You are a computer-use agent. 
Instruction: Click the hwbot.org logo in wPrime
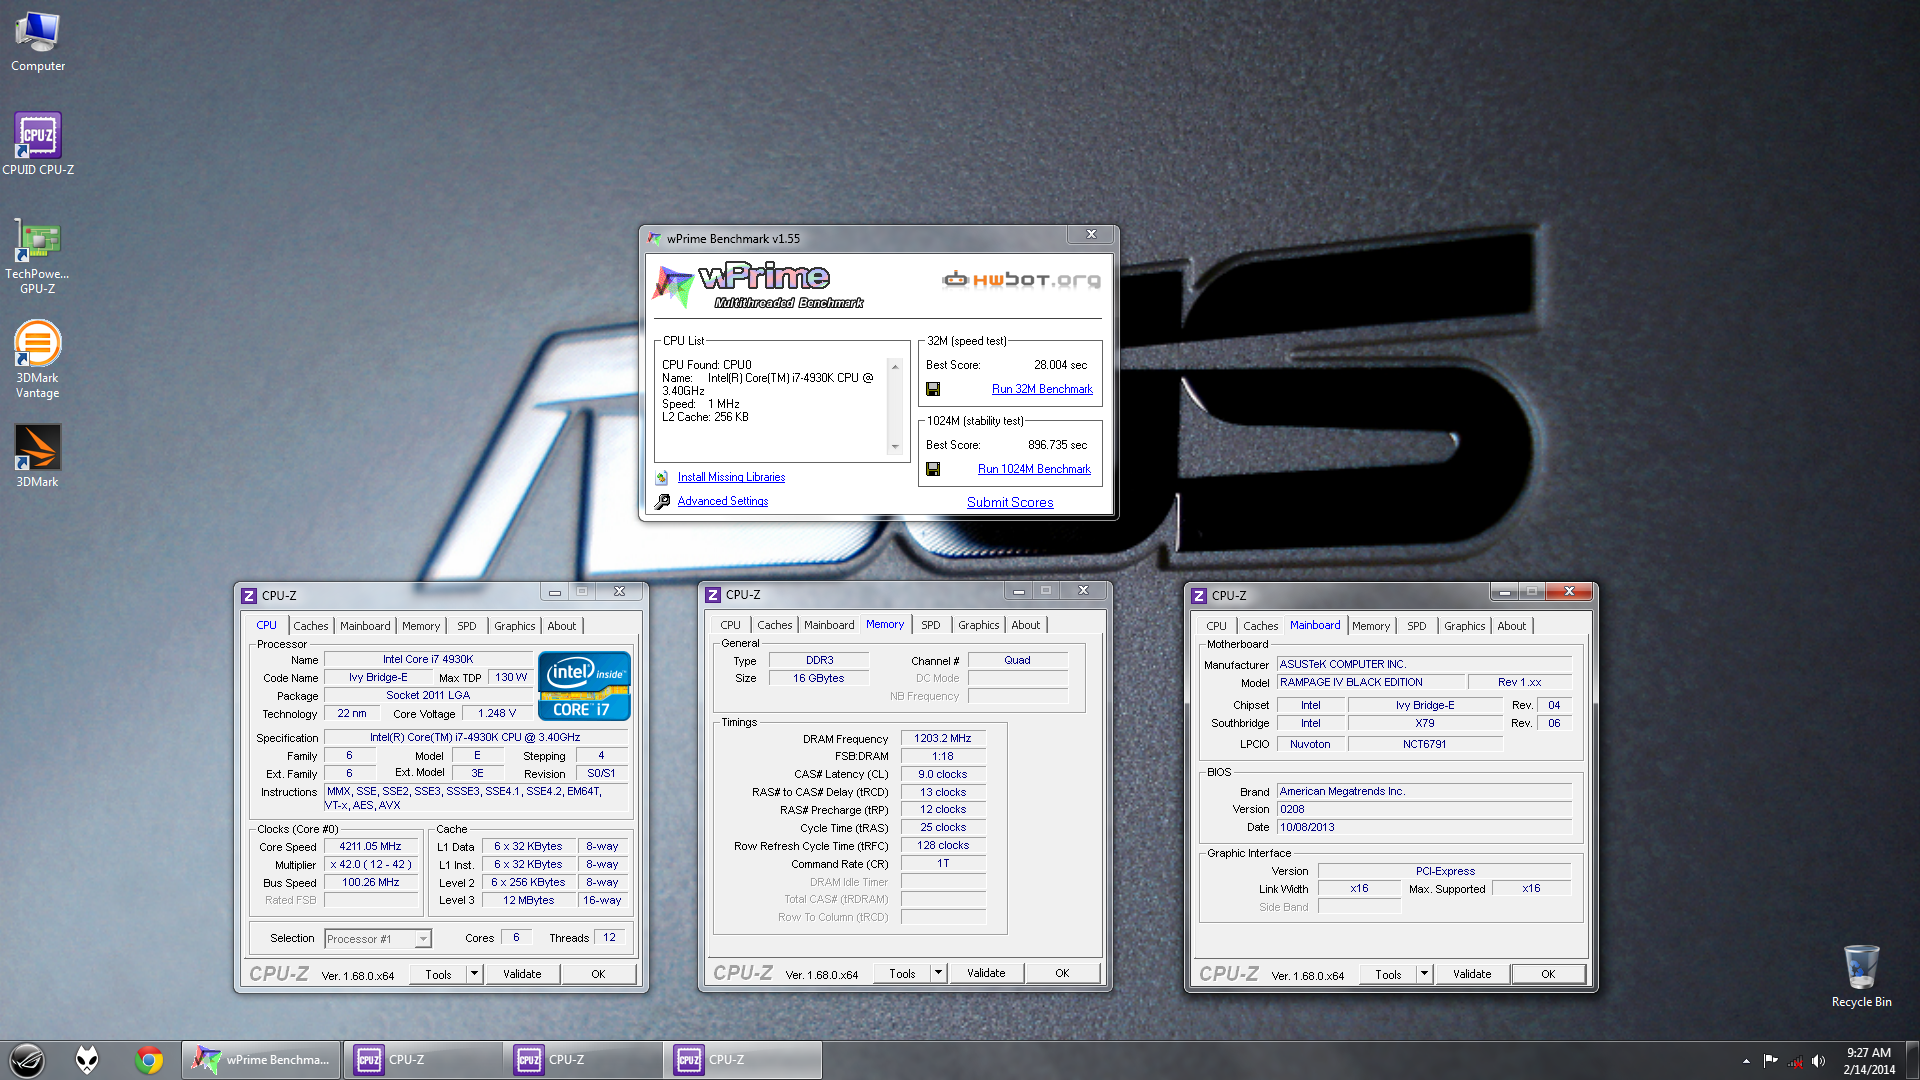tap(1021, 279)
